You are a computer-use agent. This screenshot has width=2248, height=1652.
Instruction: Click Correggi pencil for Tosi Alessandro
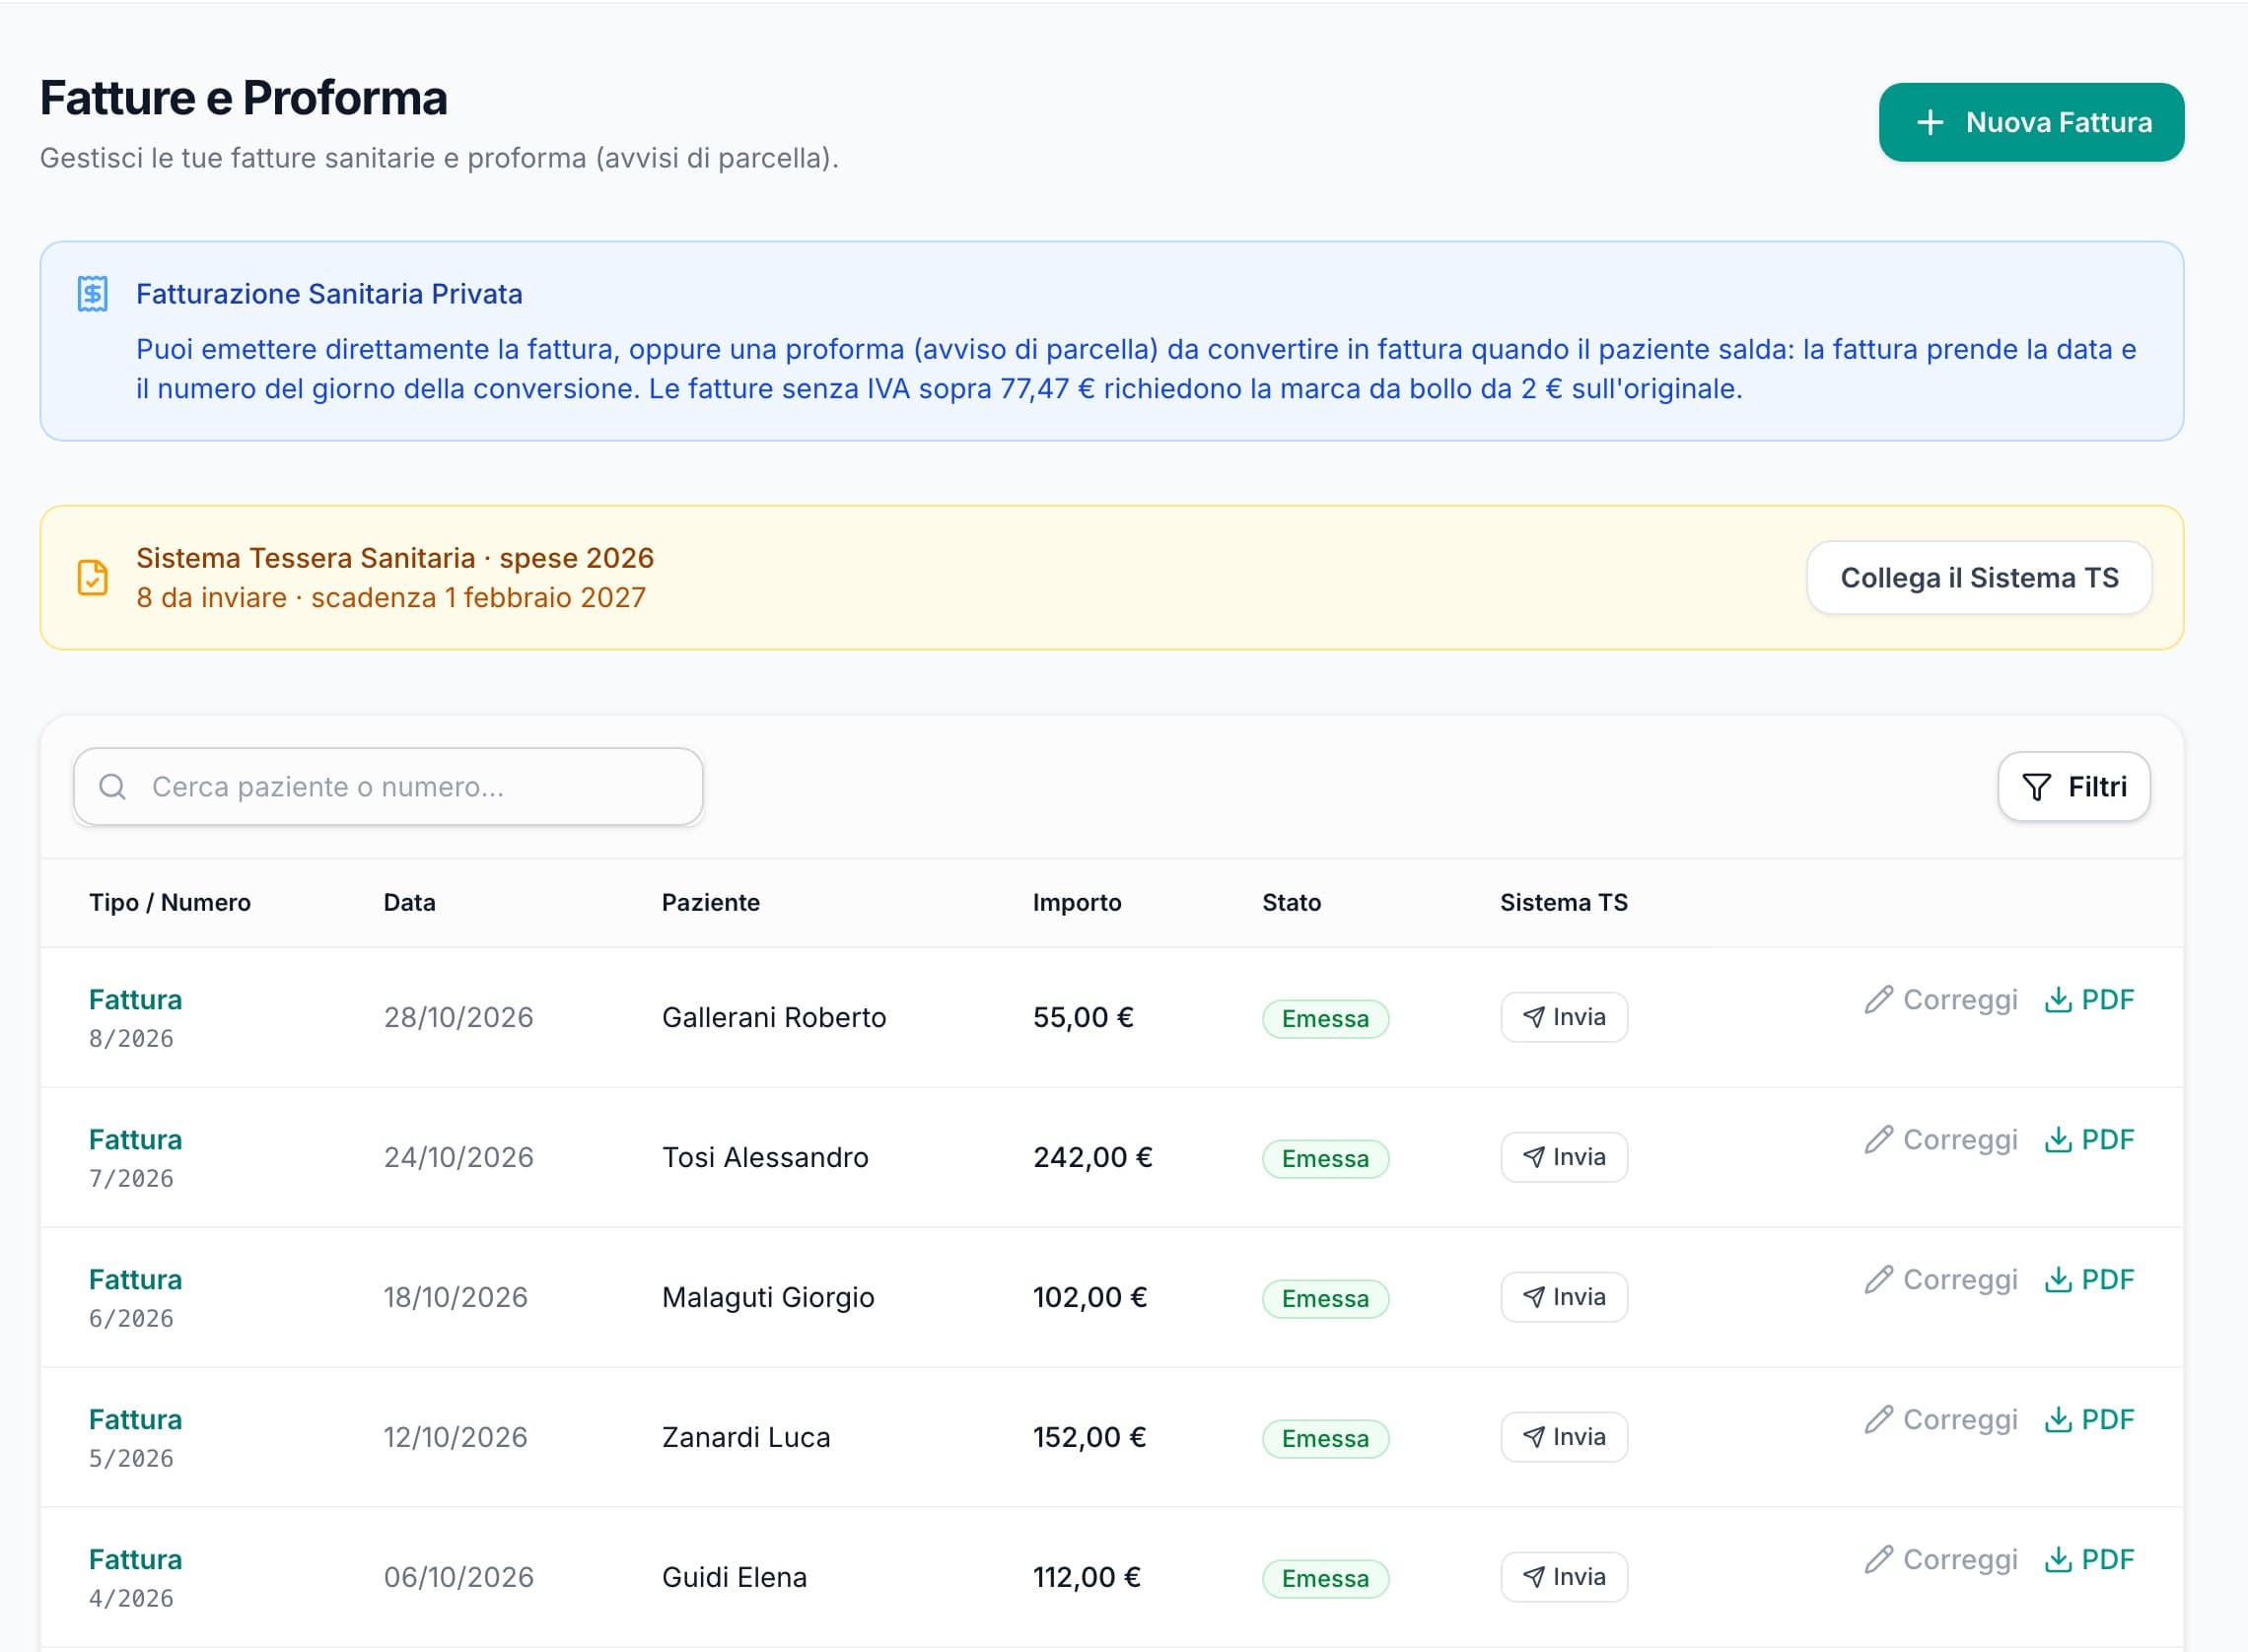coord(1940,1140)
